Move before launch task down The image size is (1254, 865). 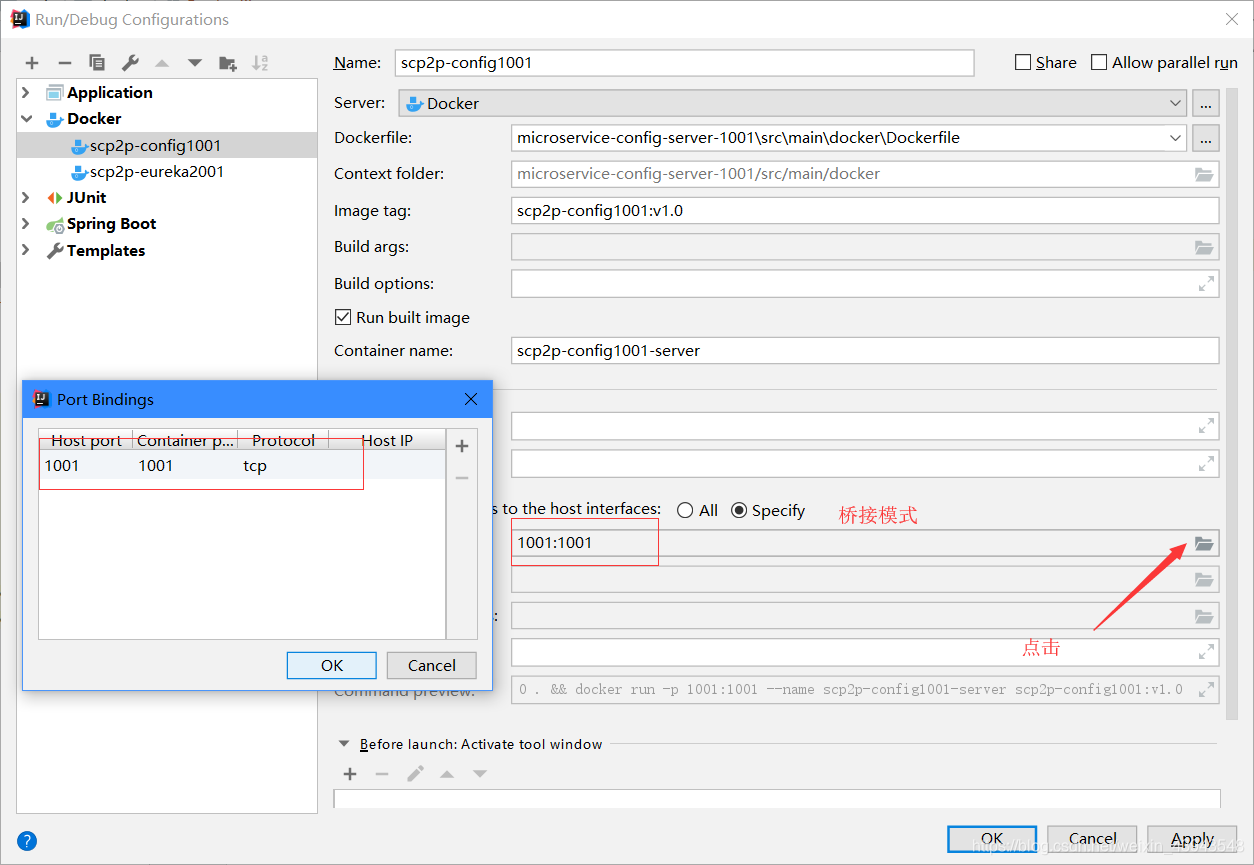tap(480, 774)
